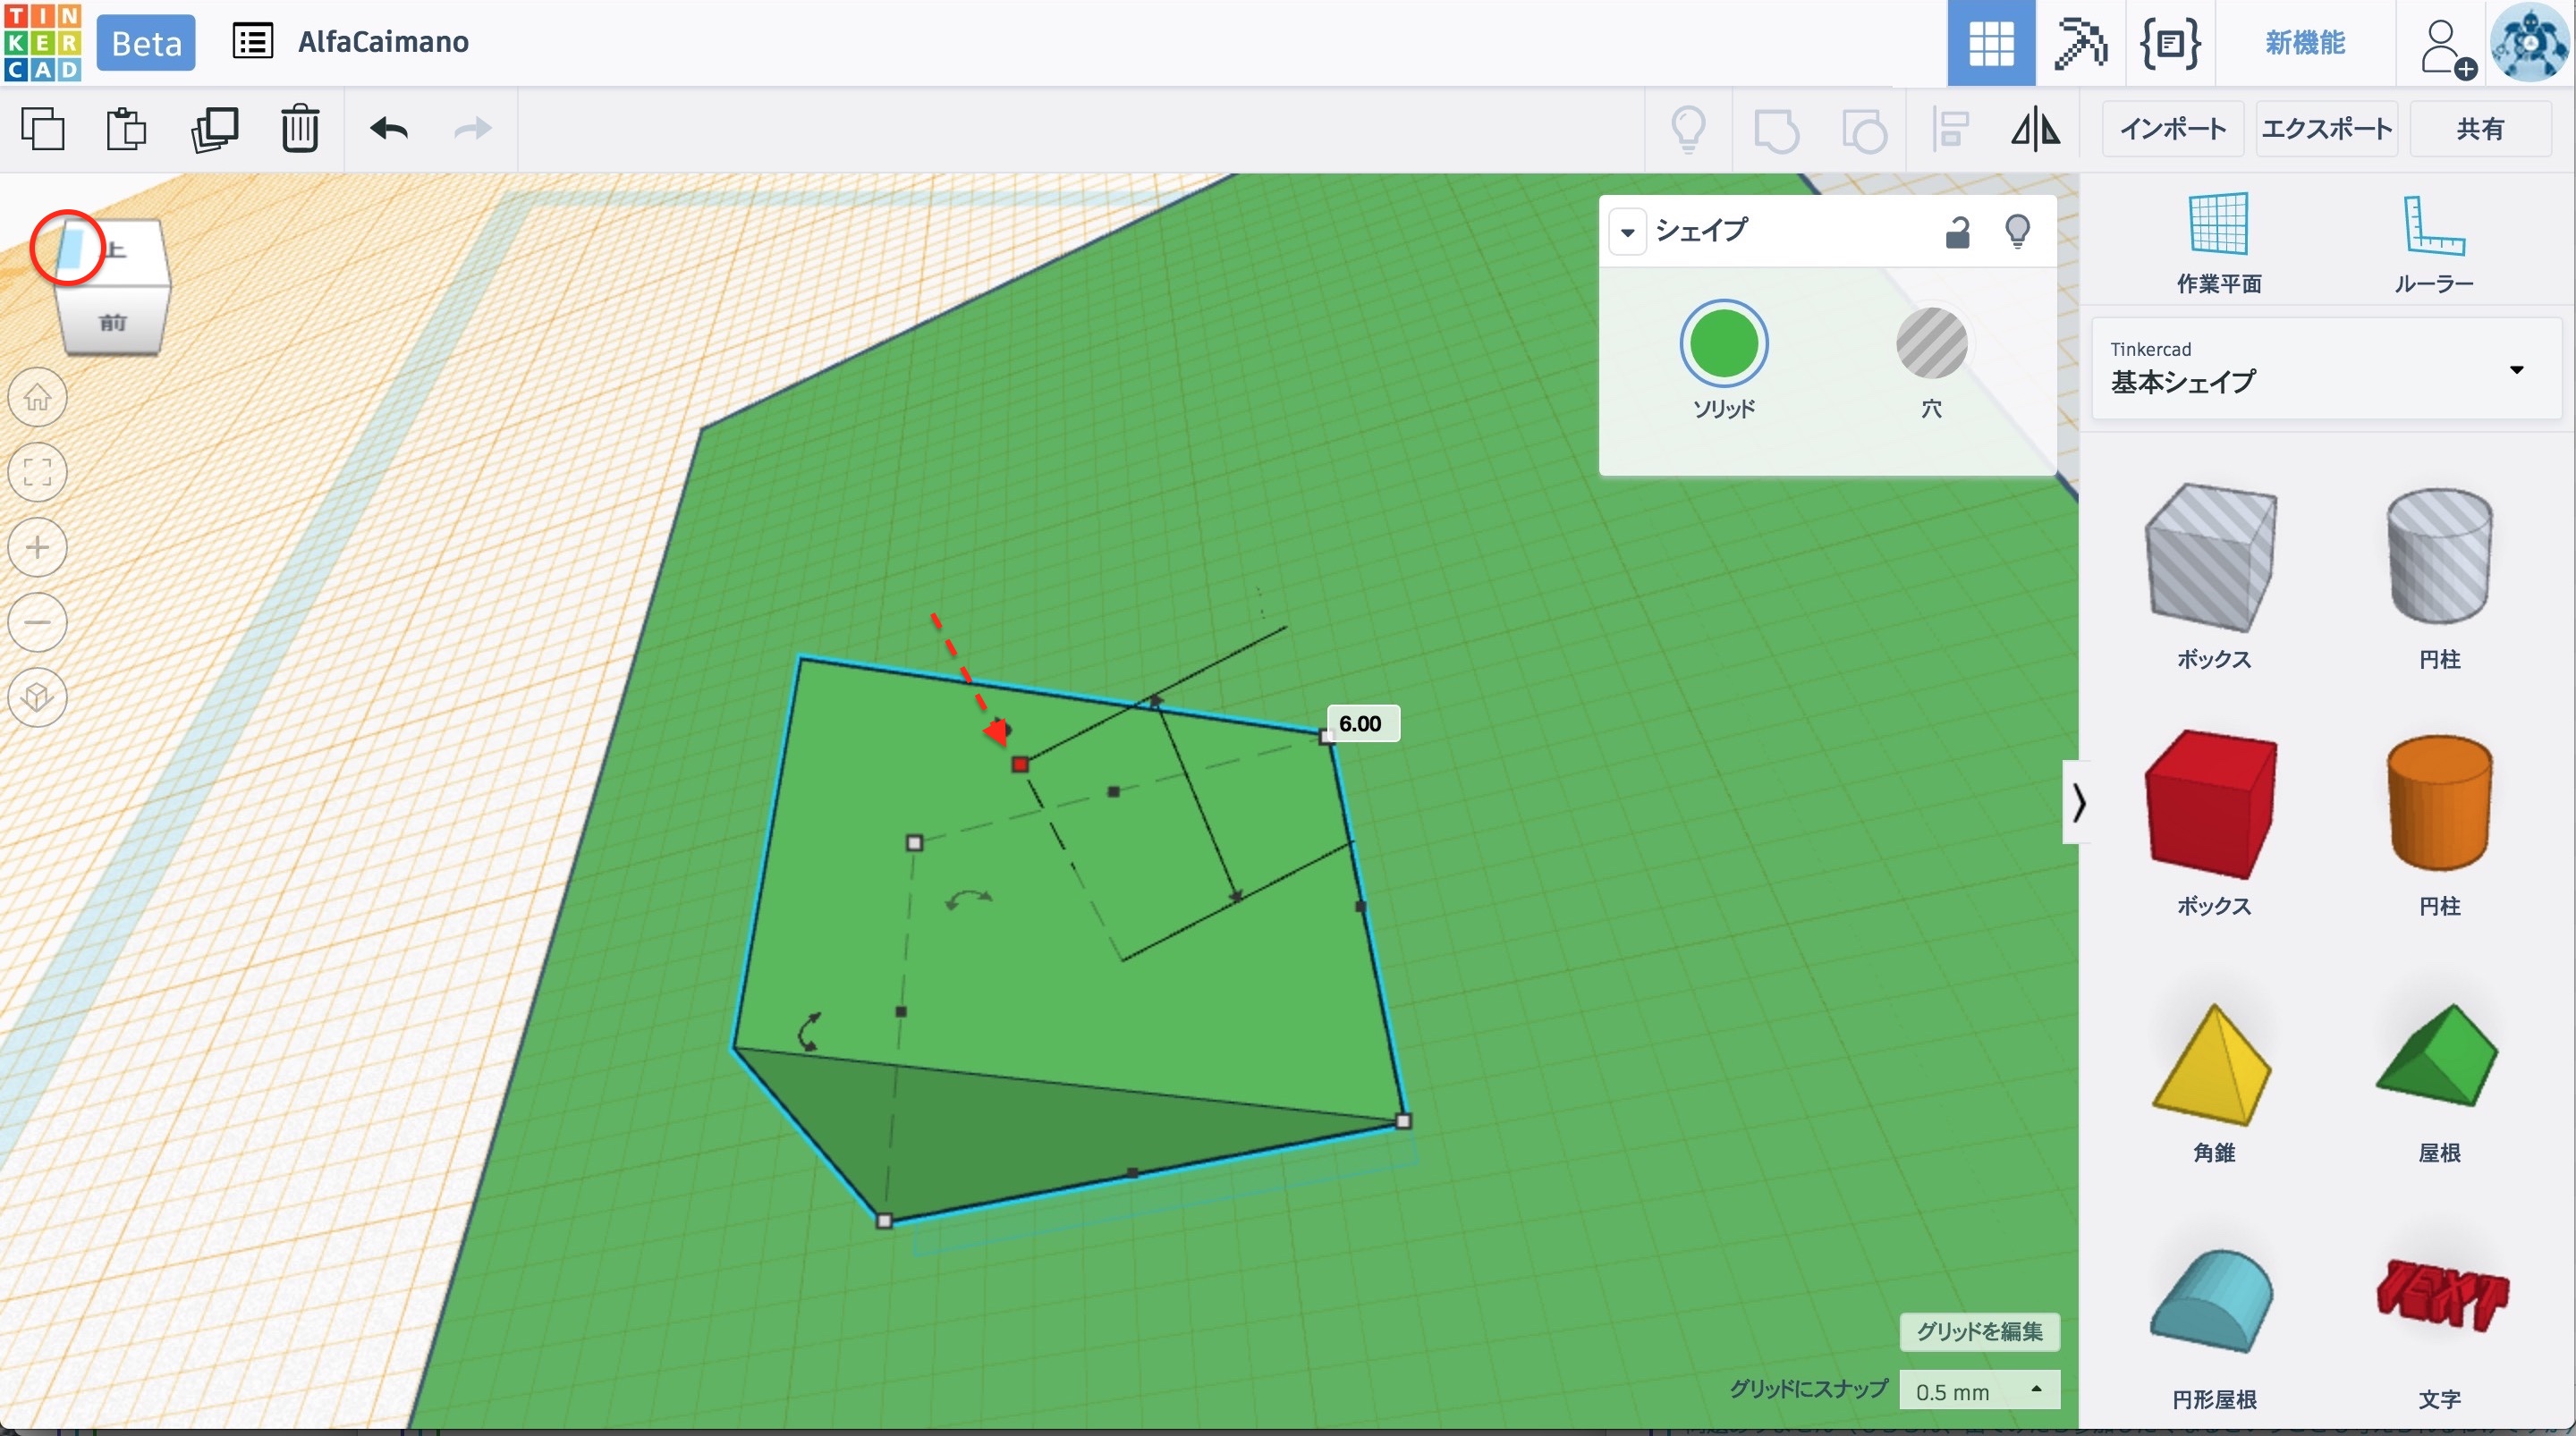Click the duplicate icon in toolbar

214,129
